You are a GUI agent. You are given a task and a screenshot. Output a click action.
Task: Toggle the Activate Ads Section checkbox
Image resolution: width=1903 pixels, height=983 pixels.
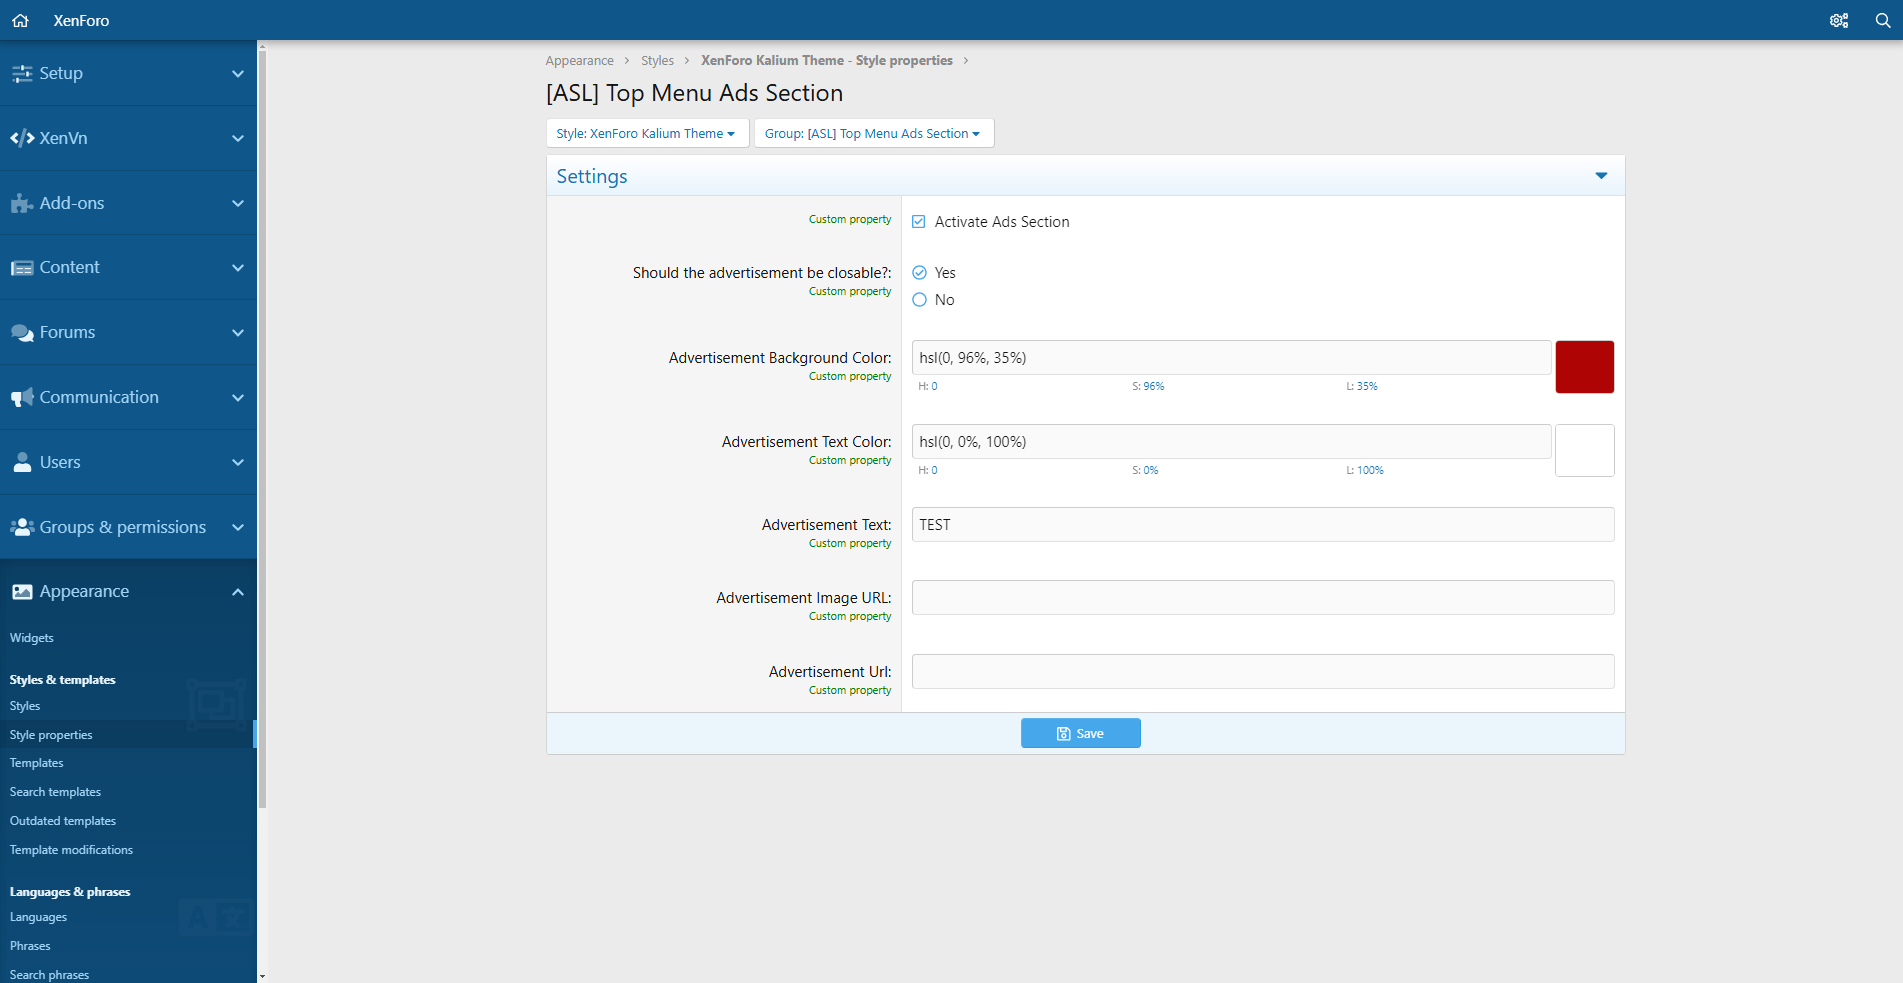coord(919,222)
